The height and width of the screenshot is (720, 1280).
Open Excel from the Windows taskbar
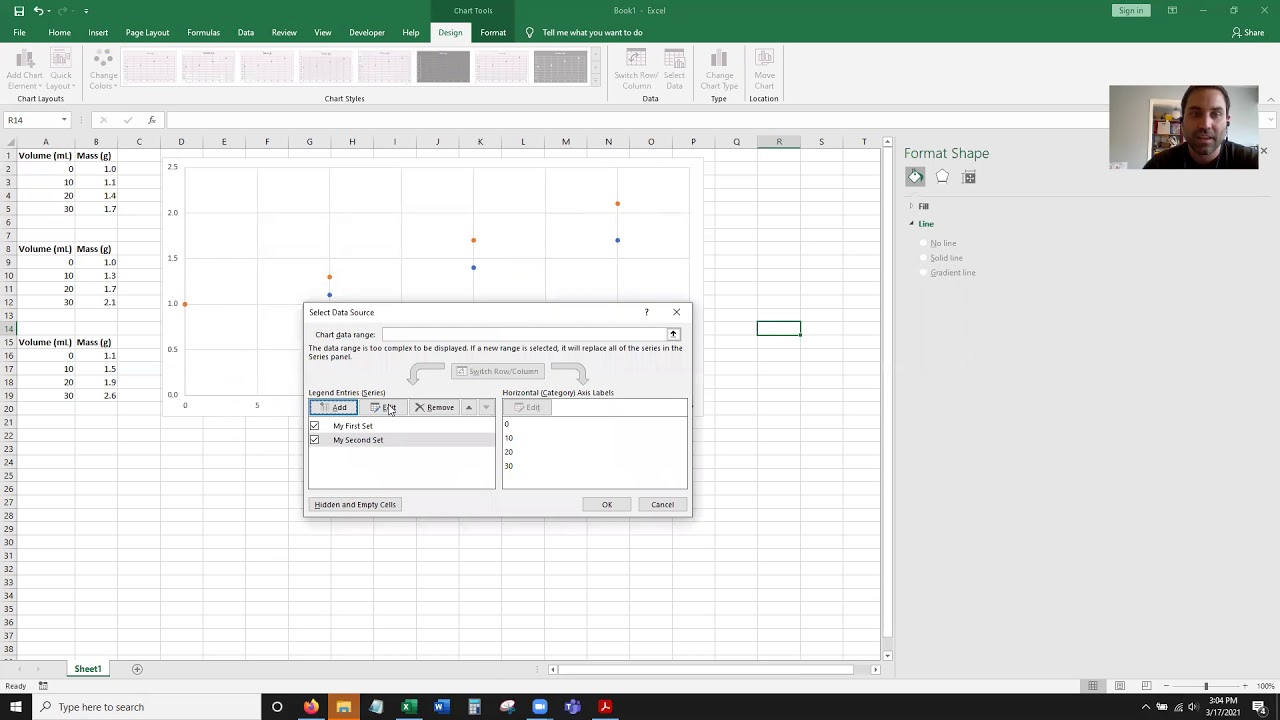pos(408,707)
